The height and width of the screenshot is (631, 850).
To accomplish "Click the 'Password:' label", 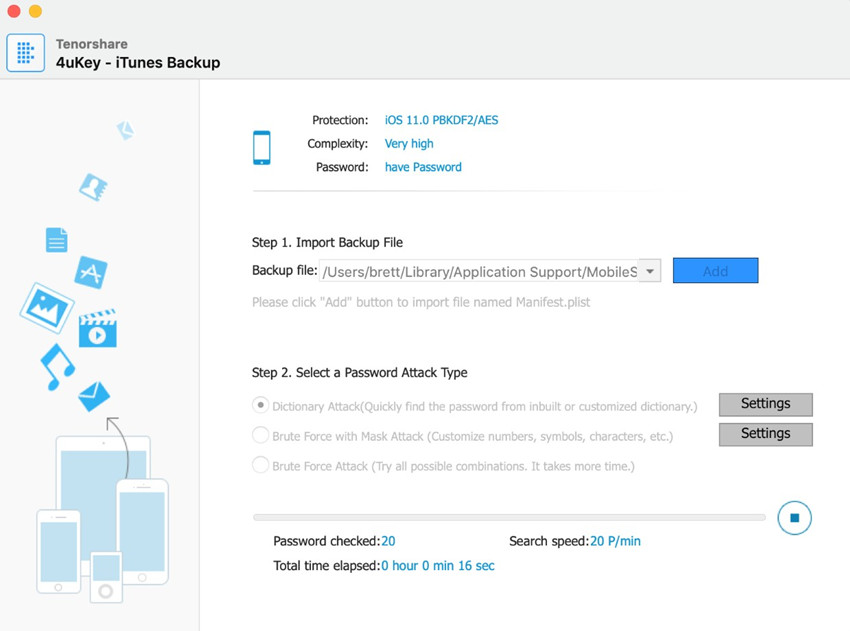I will pos(342,167).
